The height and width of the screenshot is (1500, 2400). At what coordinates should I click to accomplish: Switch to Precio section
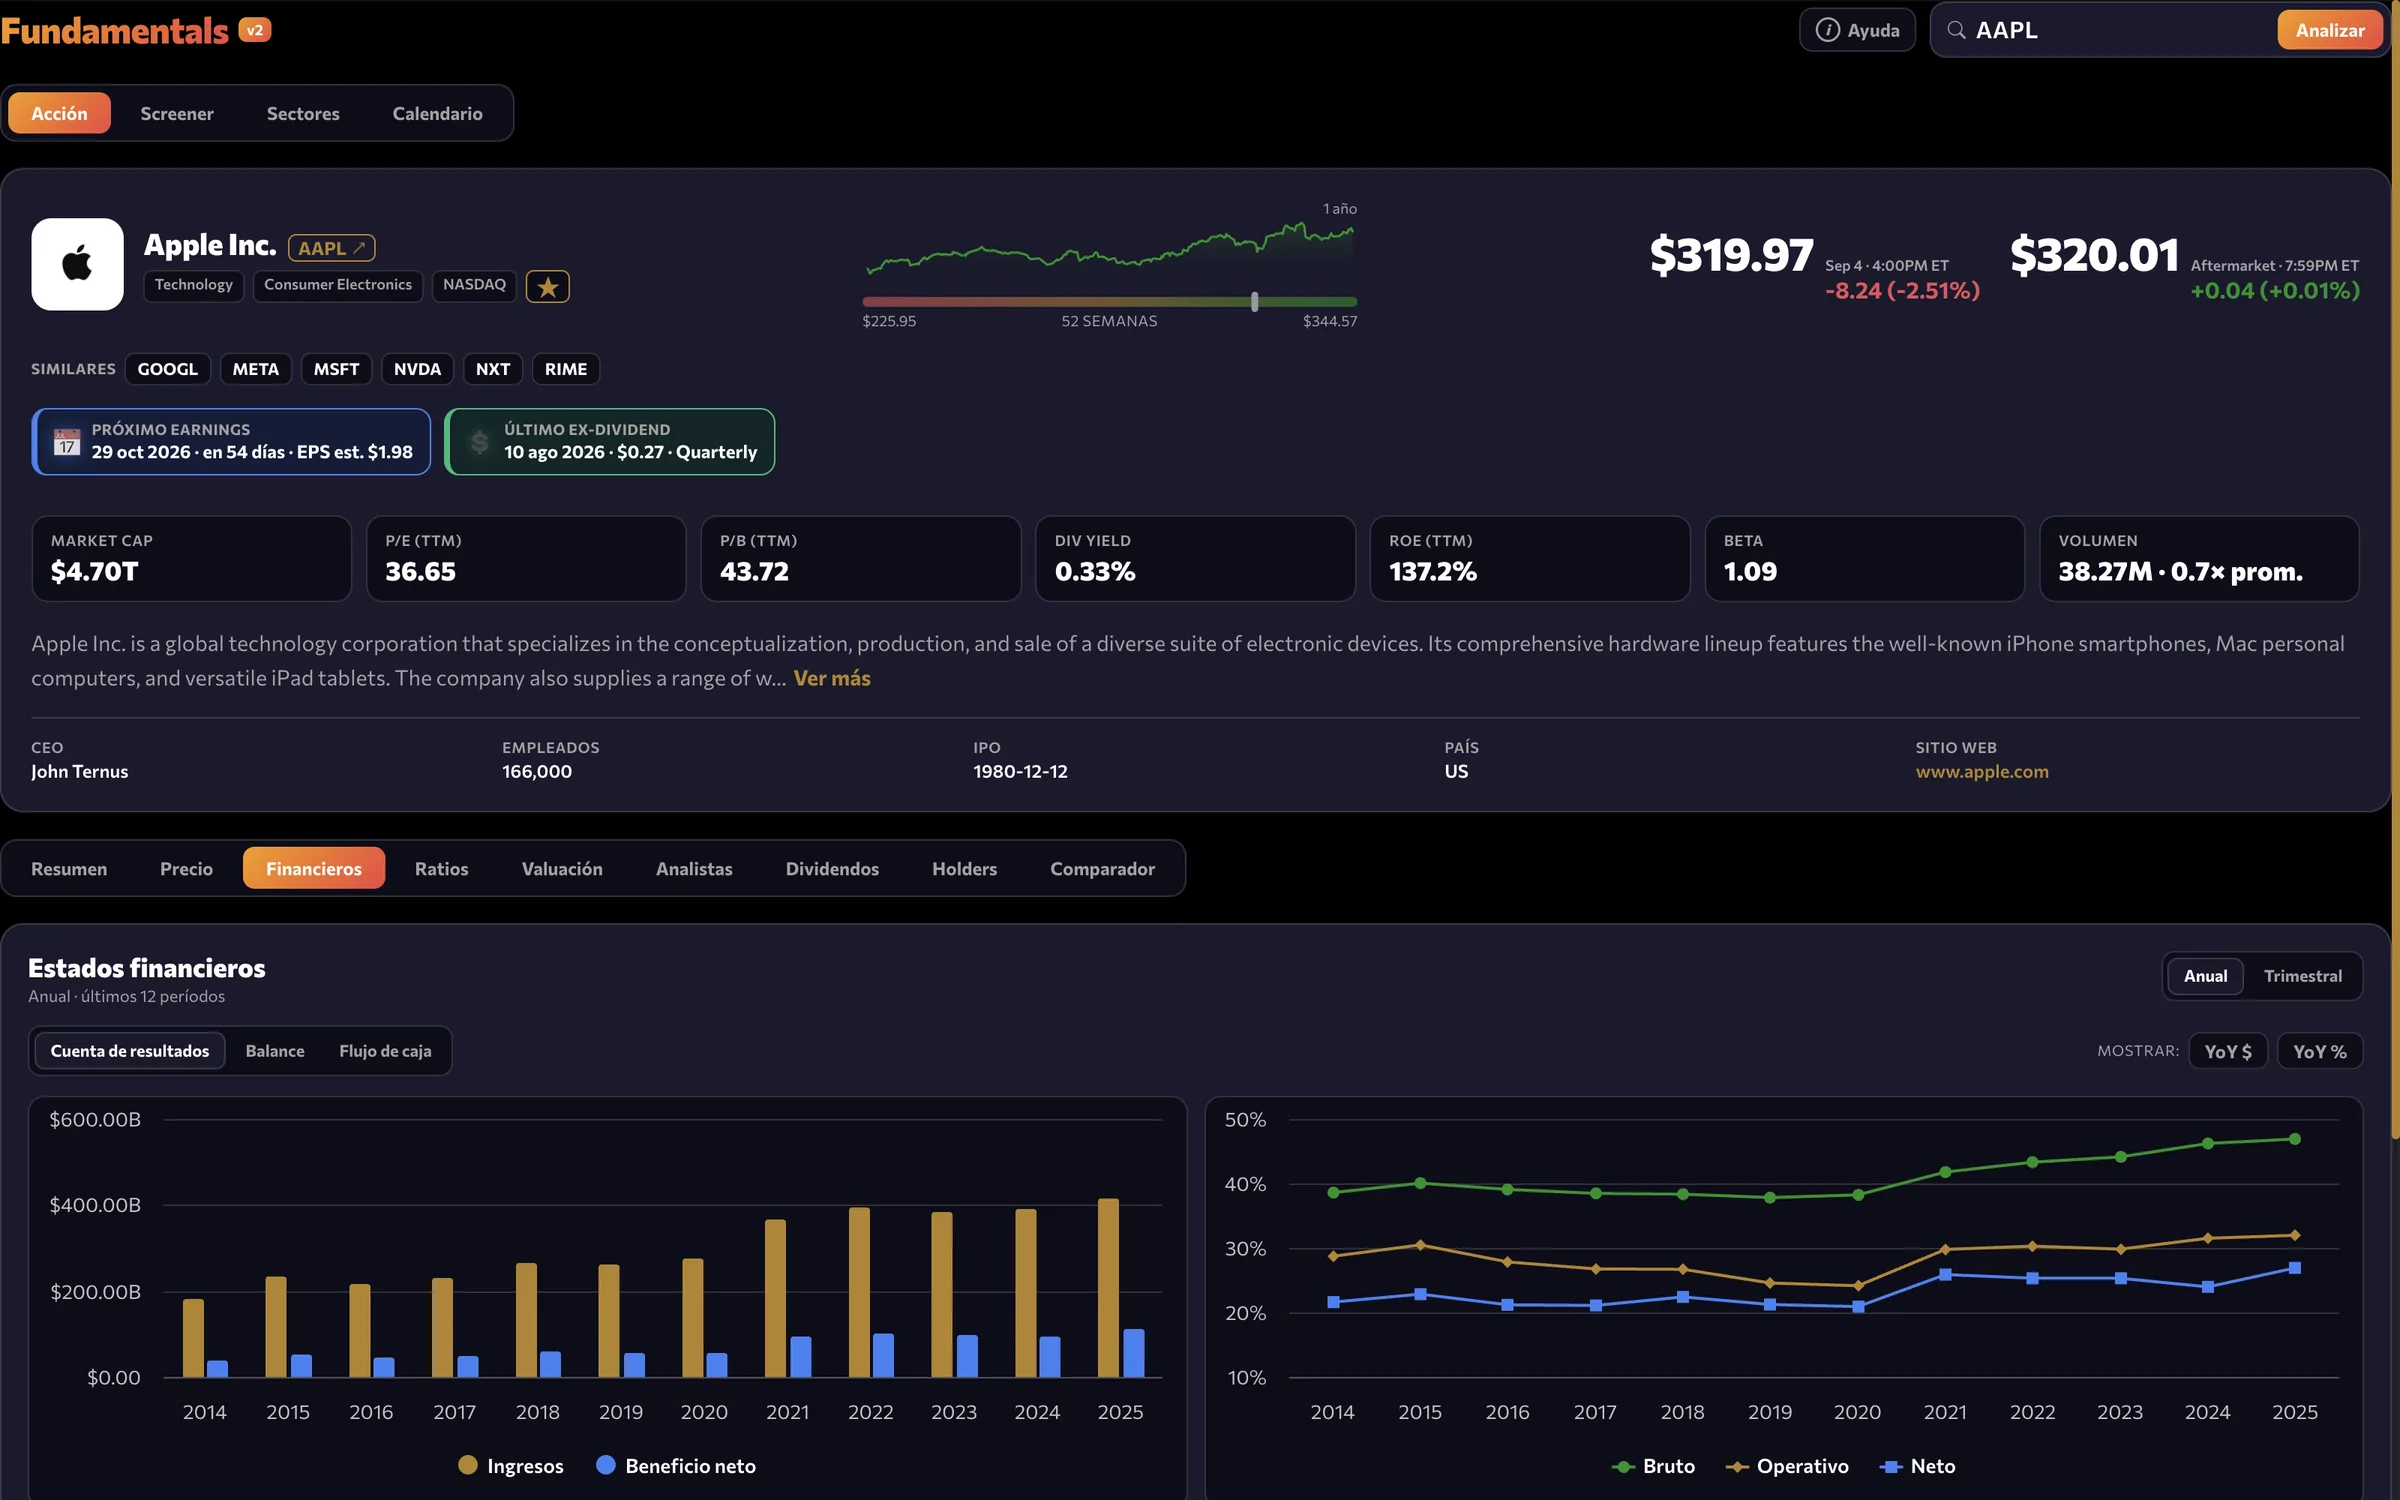[x=186, y=868]
